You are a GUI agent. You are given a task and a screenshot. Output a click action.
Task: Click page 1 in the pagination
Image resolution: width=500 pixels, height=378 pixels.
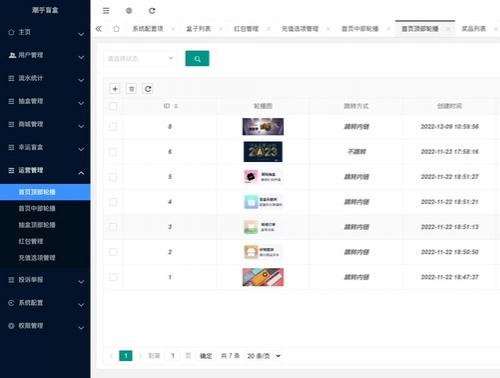126,356
